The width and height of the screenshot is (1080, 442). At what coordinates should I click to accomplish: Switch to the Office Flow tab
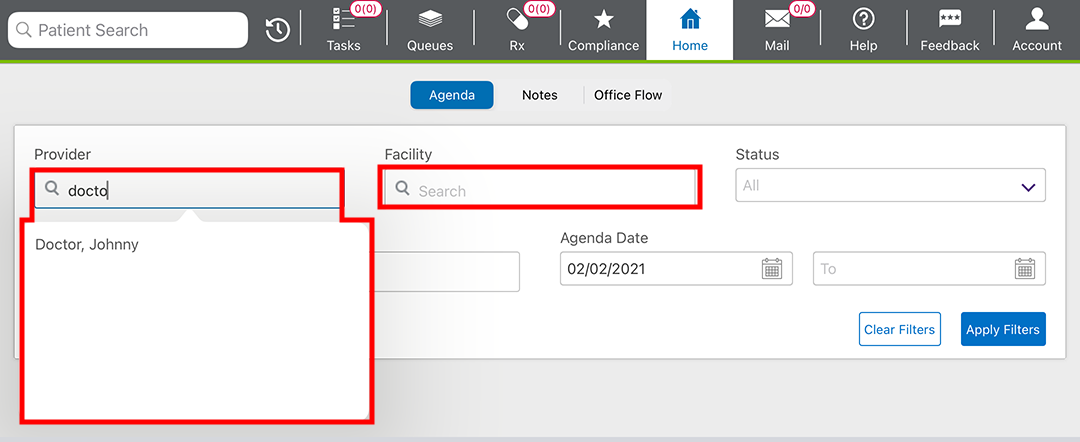[x=628, y=95]
